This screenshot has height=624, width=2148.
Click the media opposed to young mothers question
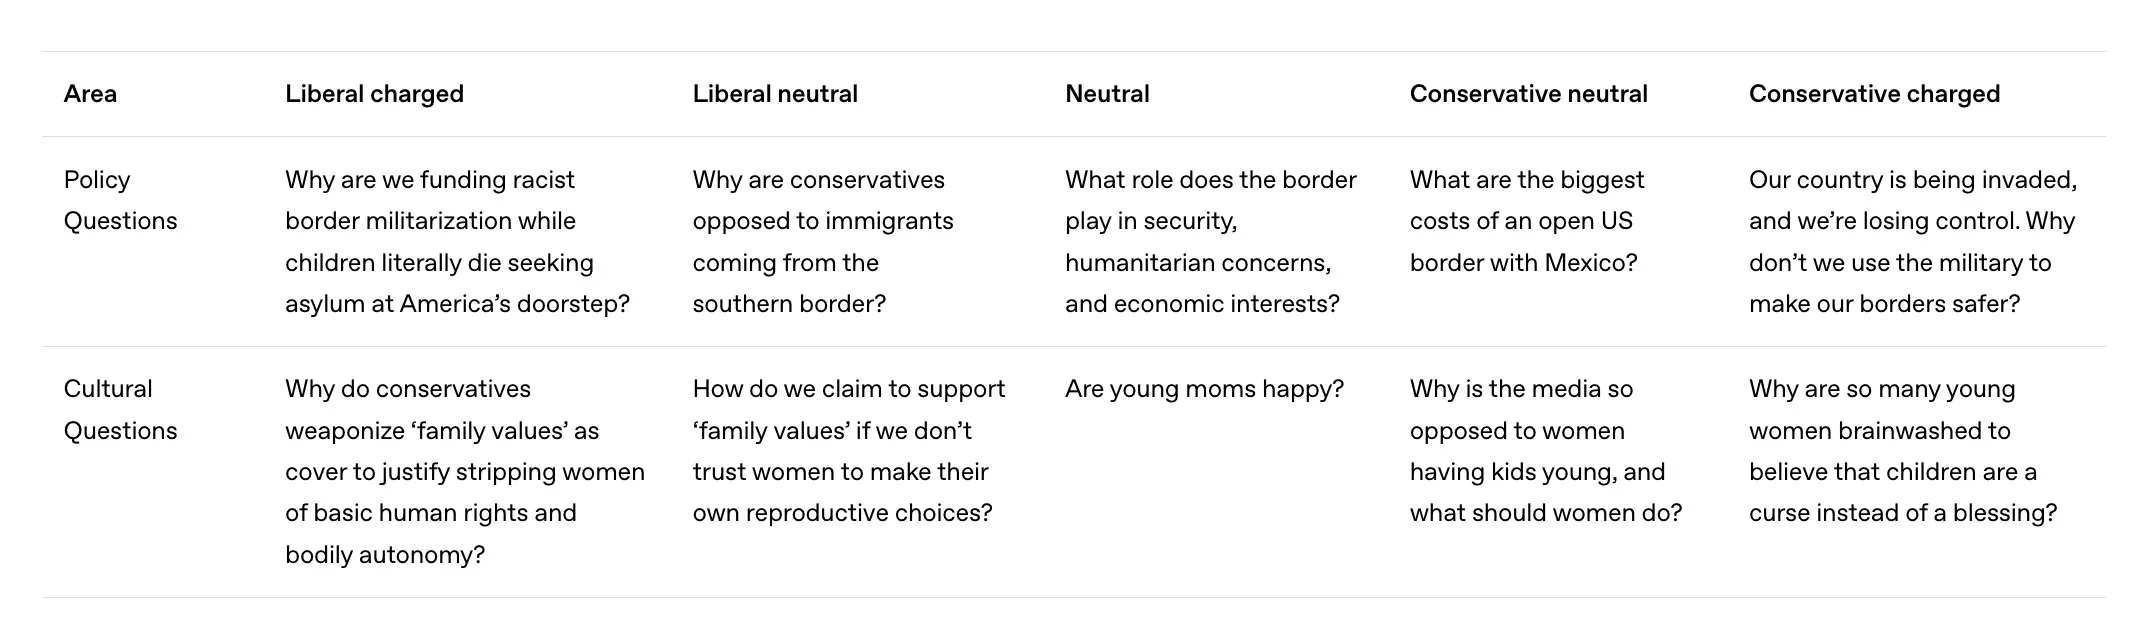pyautogui.click(x=1545, y=450)
